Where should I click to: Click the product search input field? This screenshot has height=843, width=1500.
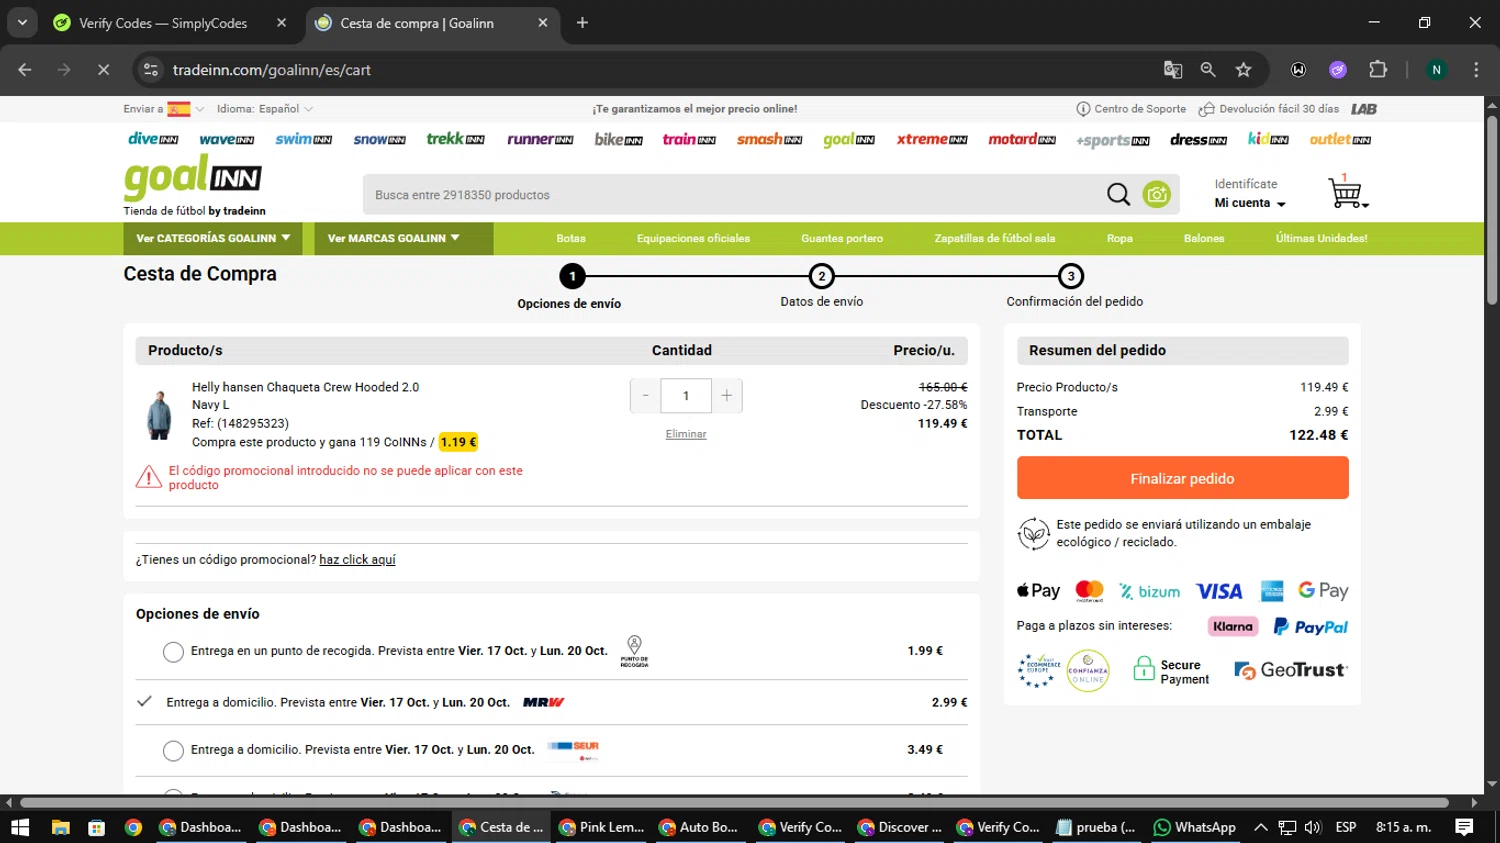735,195
